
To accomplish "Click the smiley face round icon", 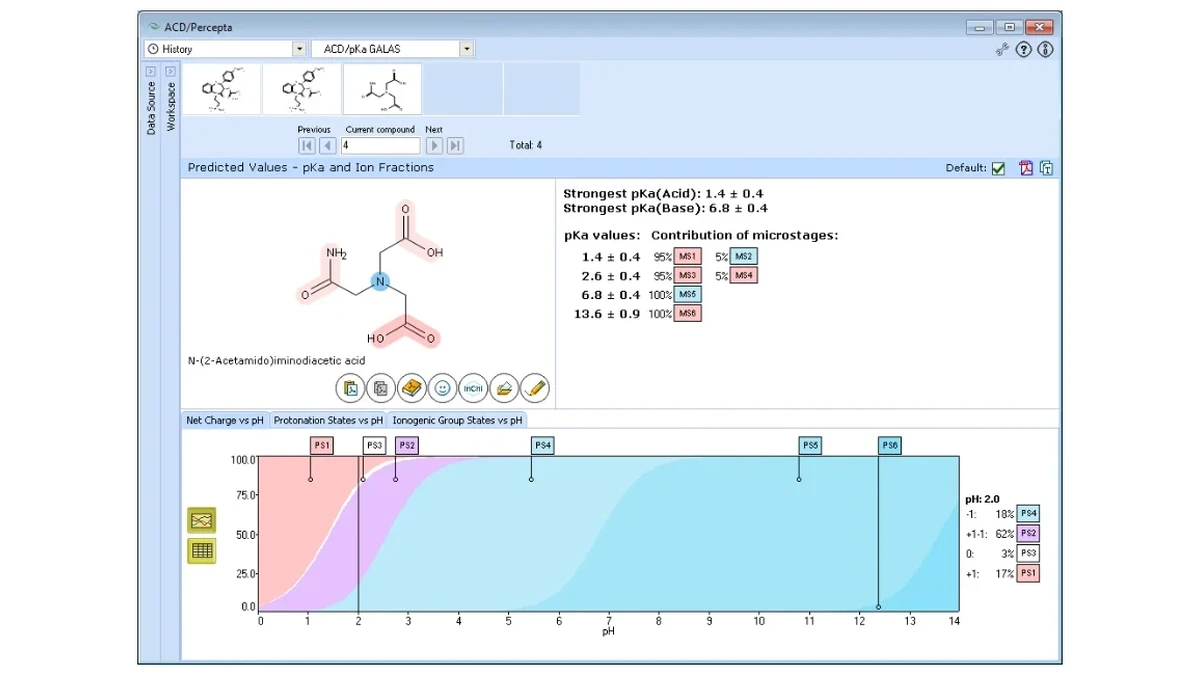I will coord(443,387).
